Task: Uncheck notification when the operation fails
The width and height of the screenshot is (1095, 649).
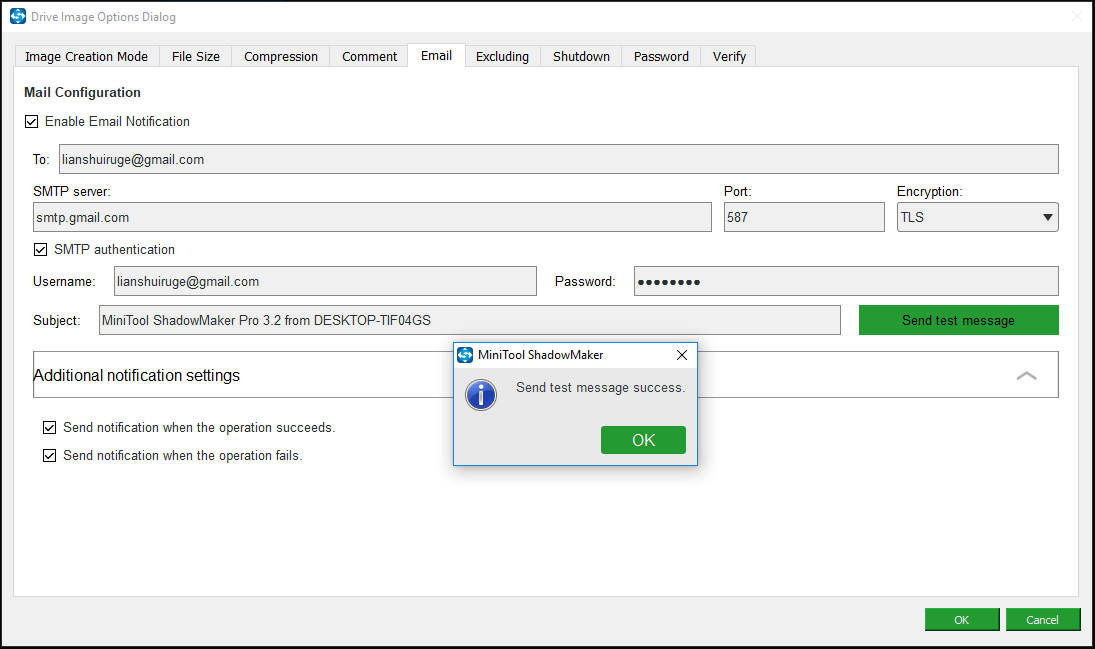Action: (50, 455)
